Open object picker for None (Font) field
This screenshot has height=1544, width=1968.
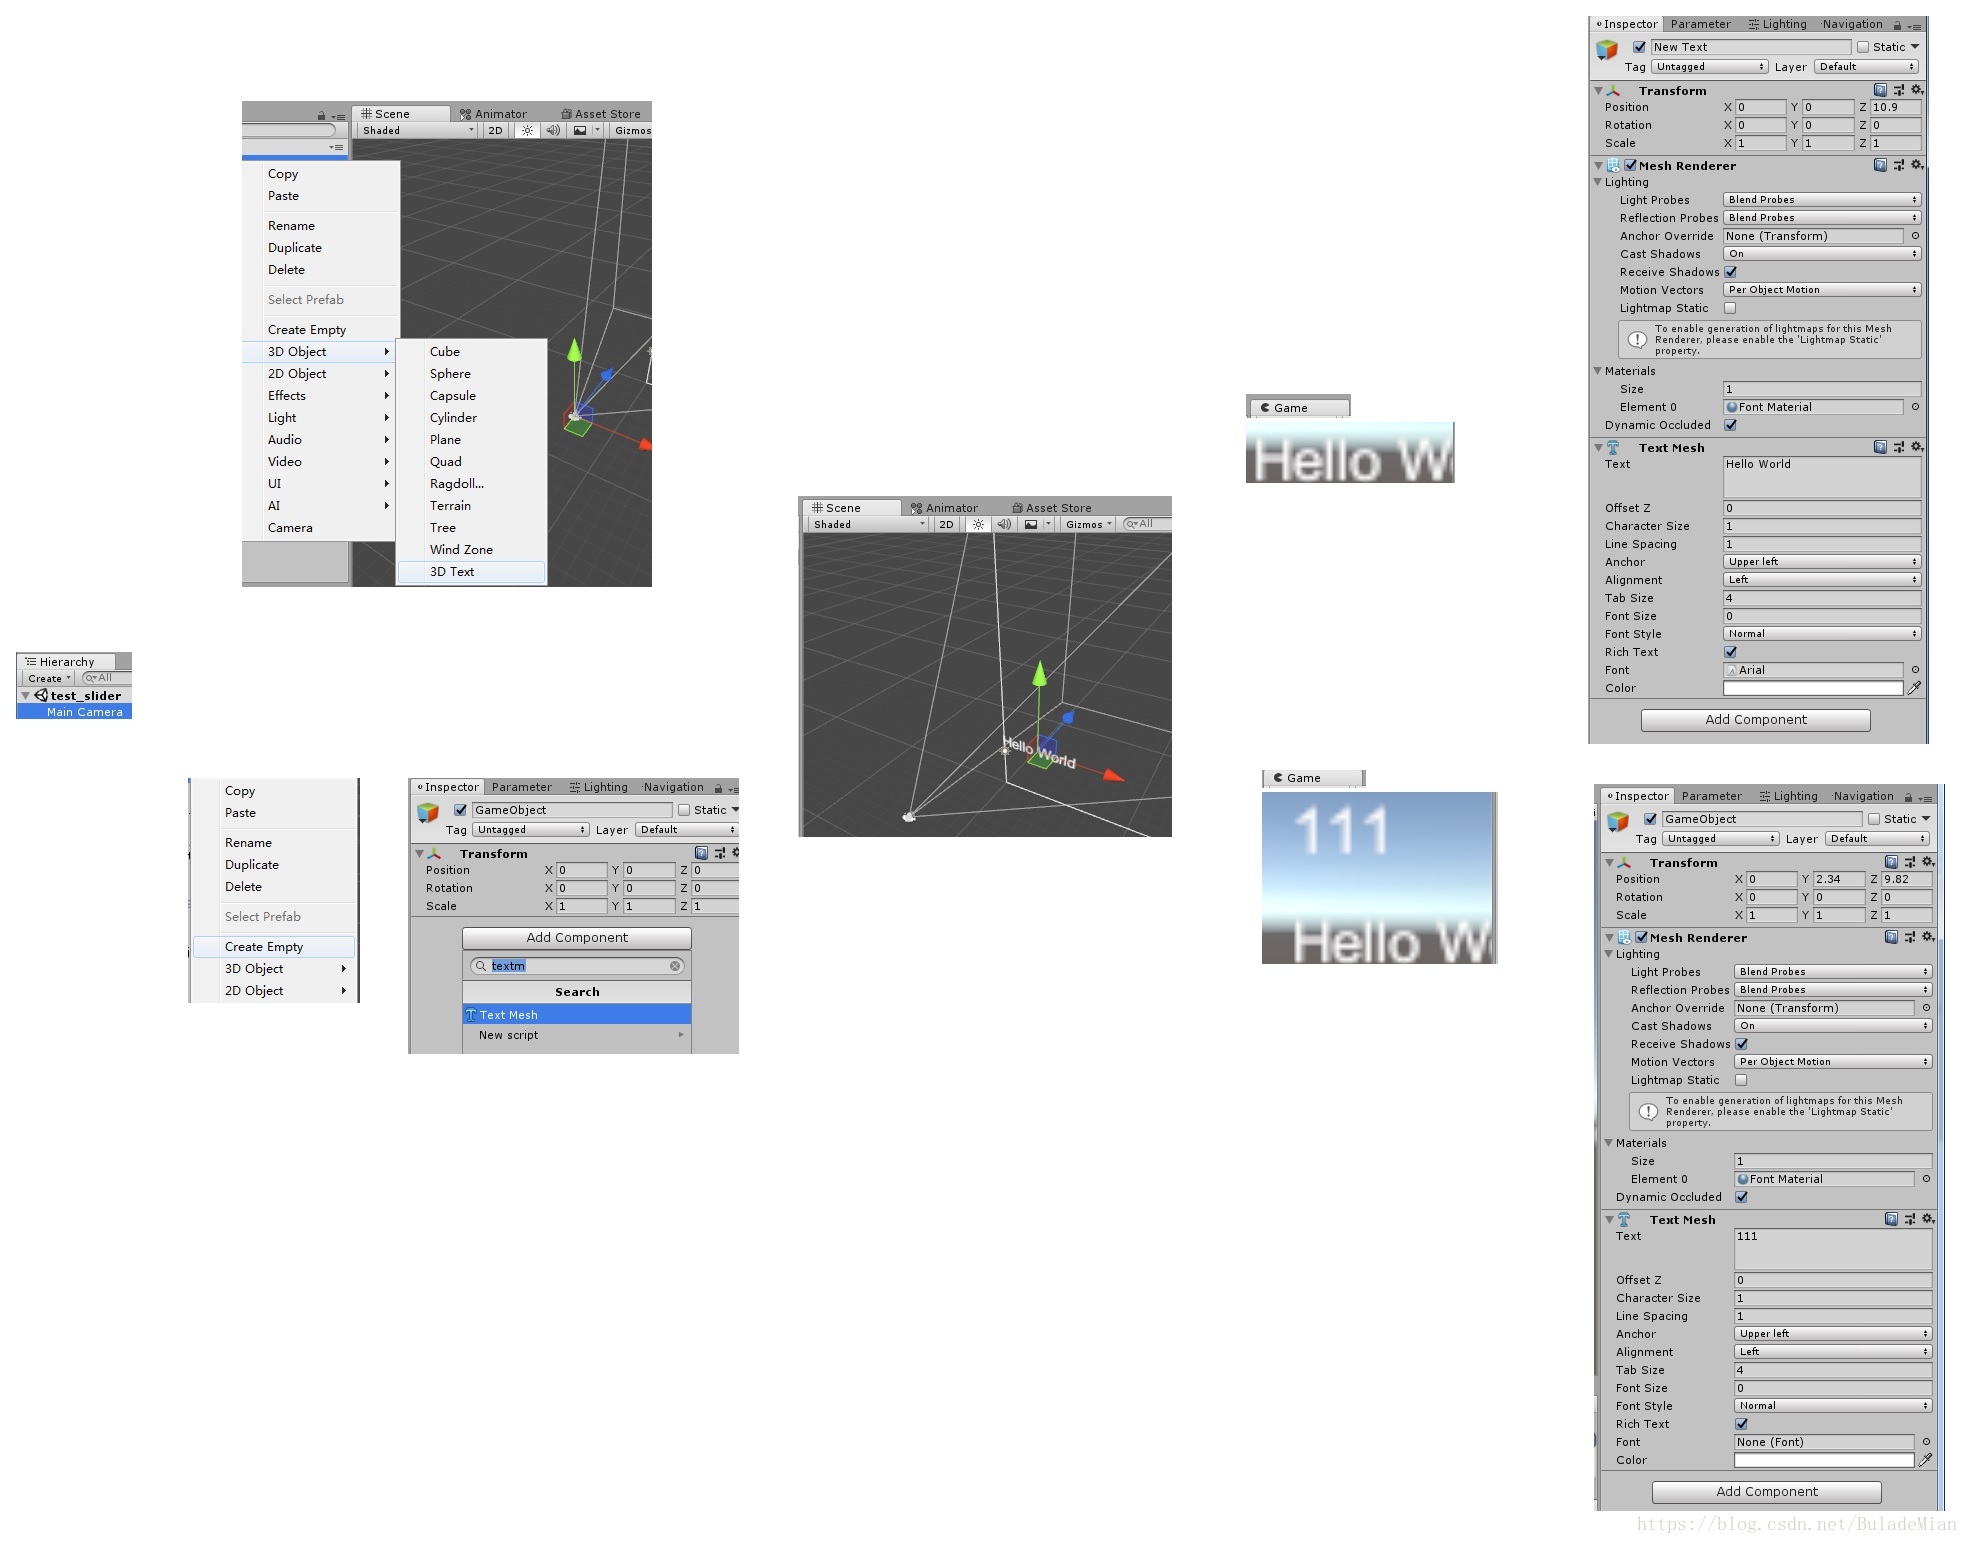pos(1926,1442)
